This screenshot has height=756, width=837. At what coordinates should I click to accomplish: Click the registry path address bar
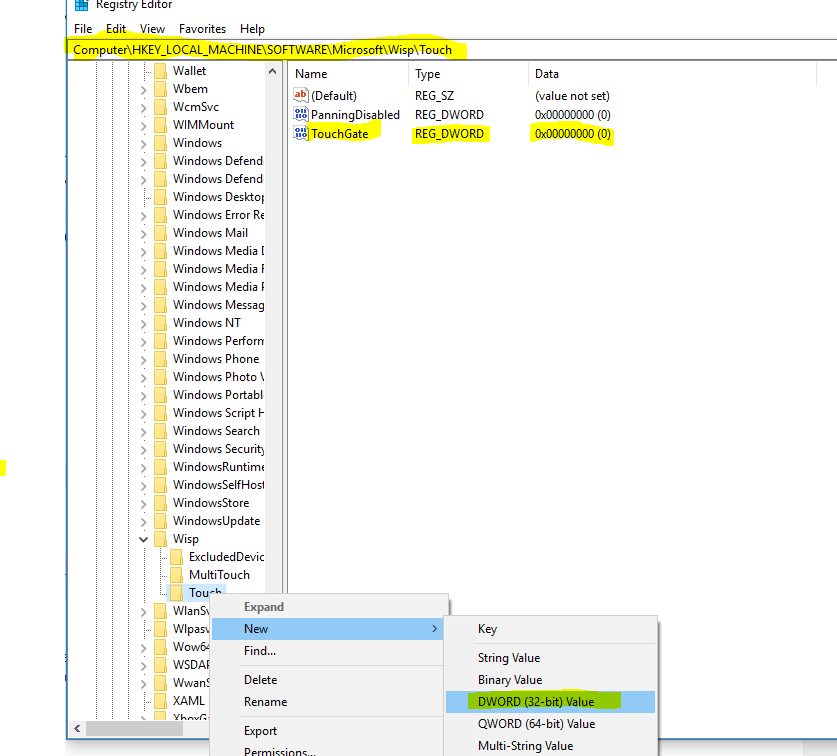(x=452, y=50)
